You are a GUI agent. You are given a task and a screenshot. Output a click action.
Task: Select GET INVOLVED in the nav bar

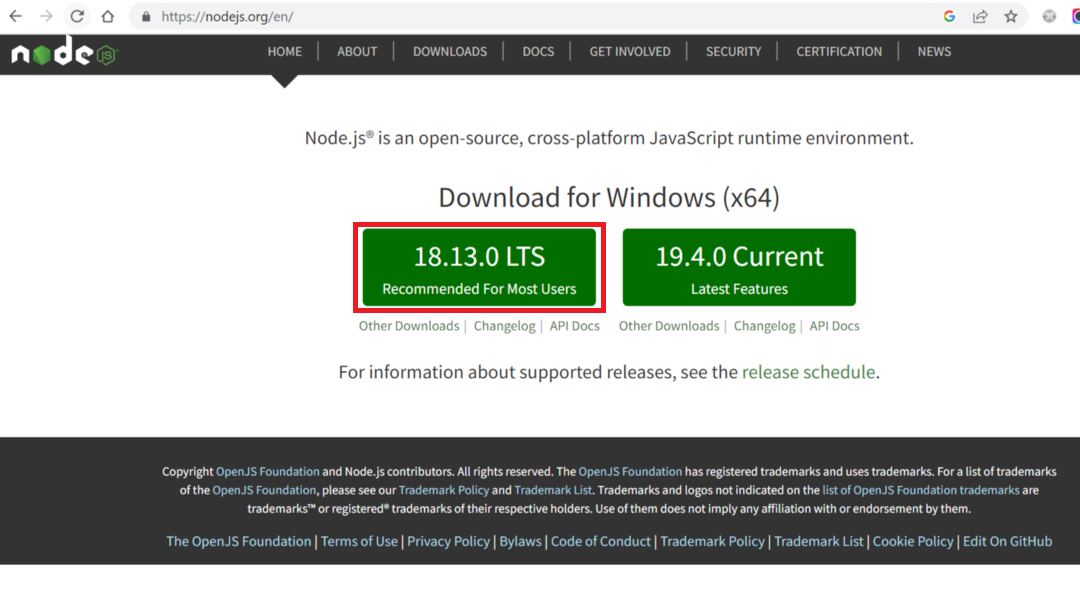pyautogui.click(x=630, y=52)
